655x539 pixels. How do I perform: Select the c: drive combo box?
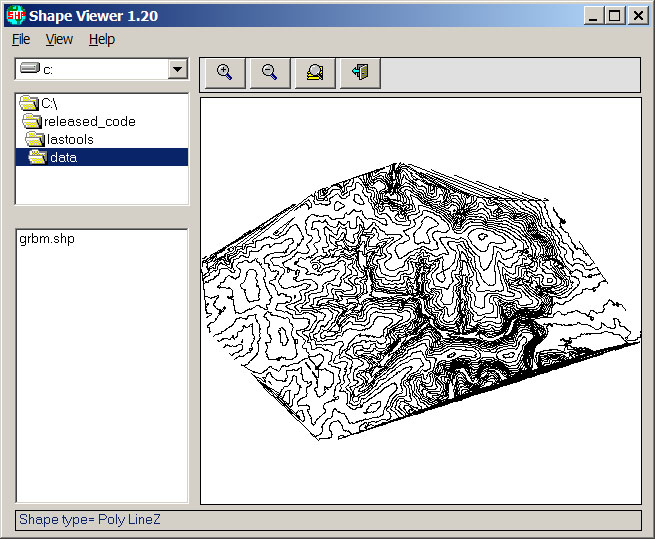[102, 69]
